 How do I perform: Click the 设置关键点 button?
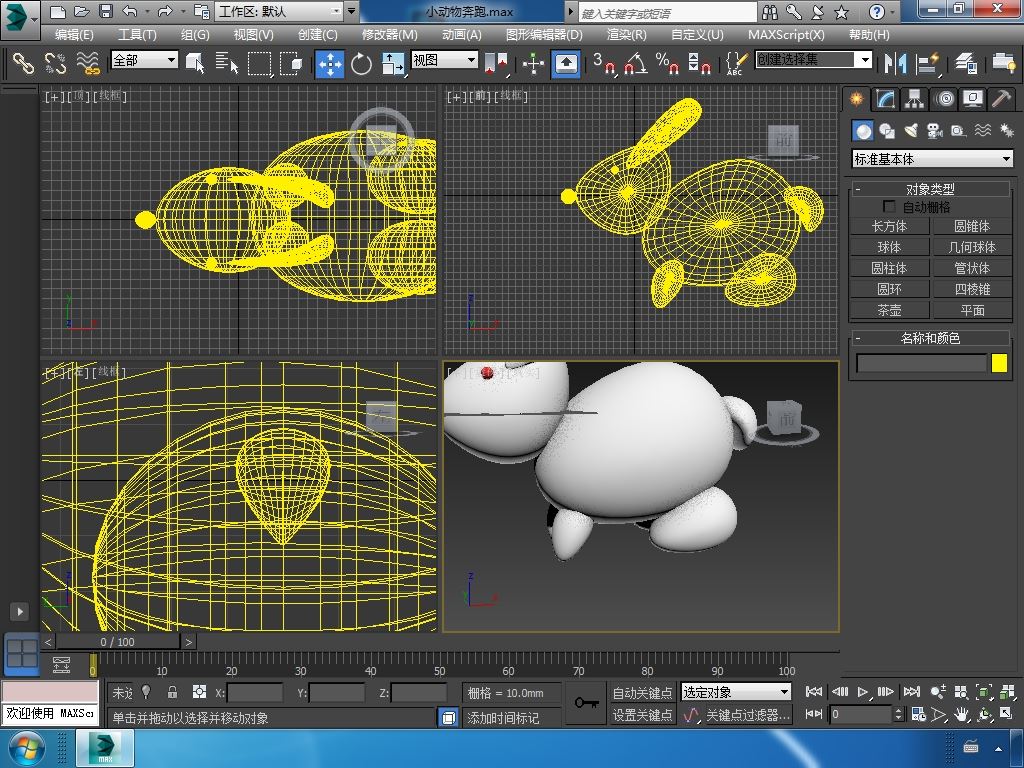pyautogui.click(x=643, y=715)
